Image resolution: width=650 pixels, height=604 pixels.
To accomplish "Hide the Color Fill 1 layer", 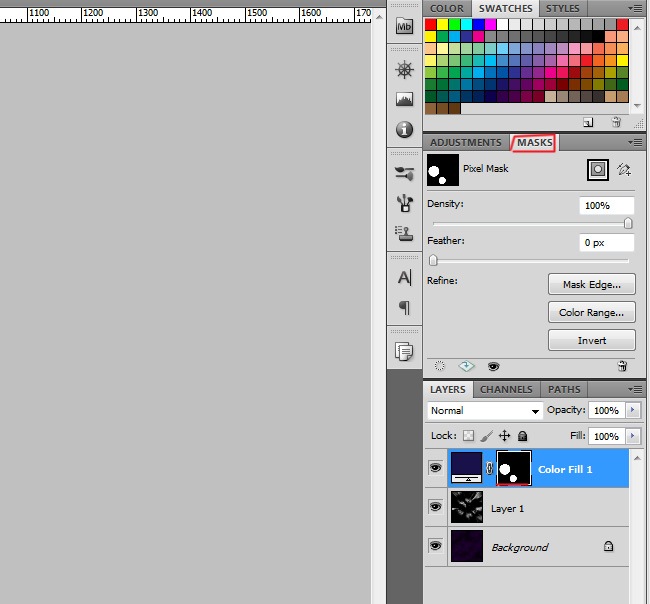I will coord(435,468).
